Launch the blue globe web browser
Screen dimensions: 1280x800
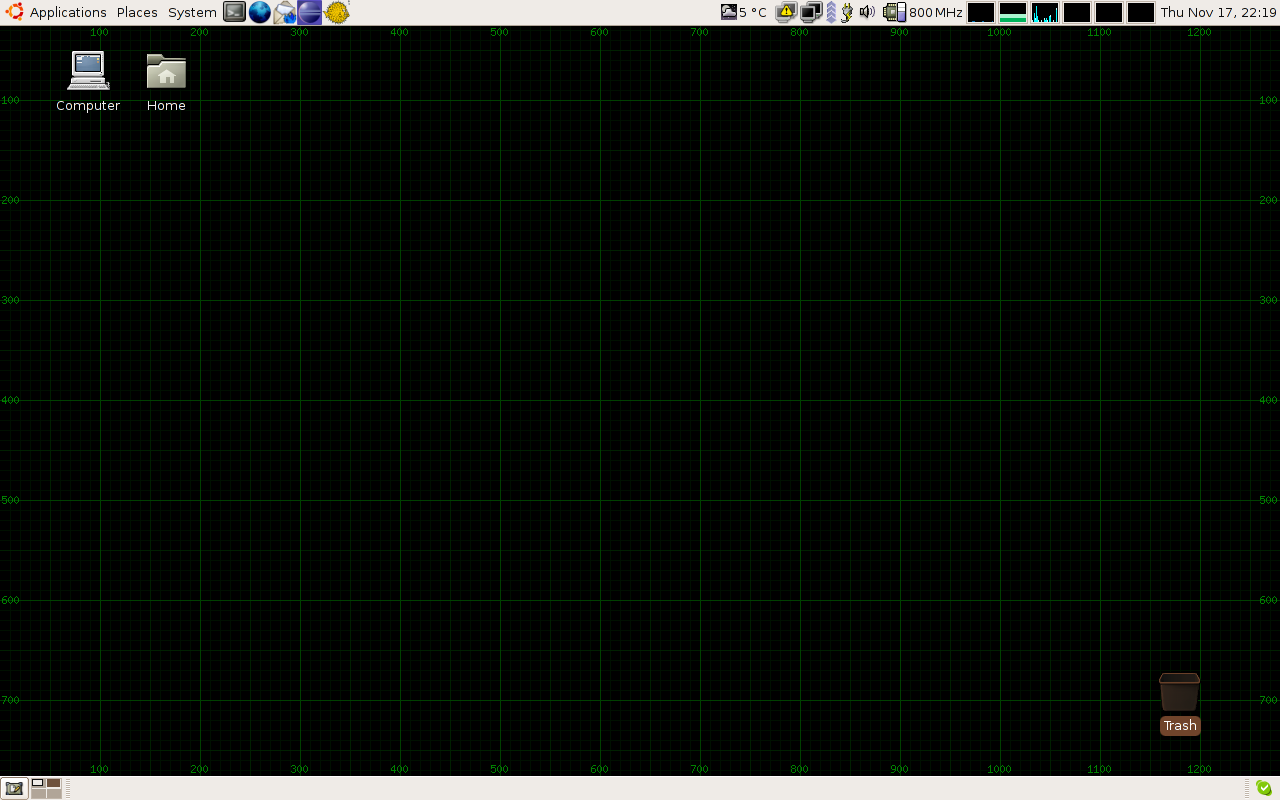tap(260, 12)
